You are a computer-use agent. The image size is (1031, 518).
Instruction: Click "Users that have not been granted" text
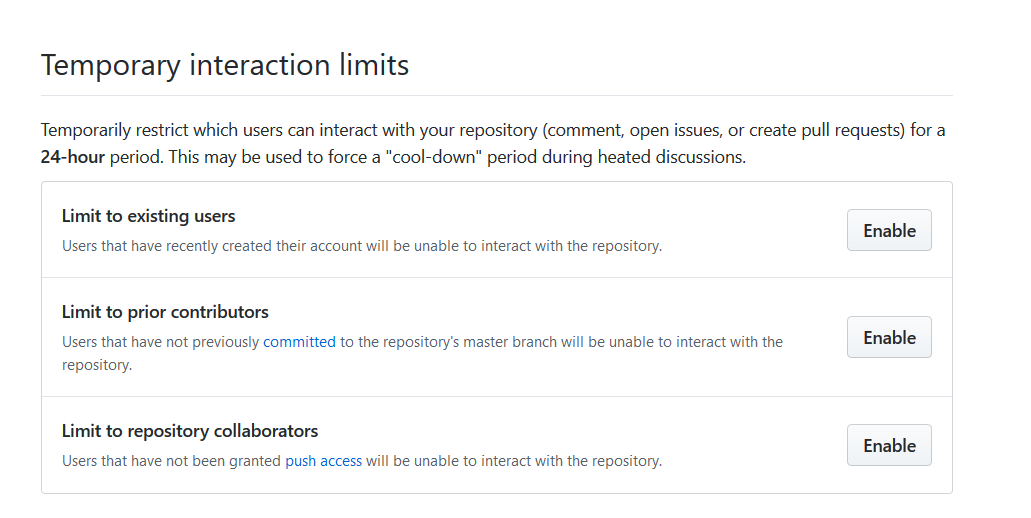[172, 461]
